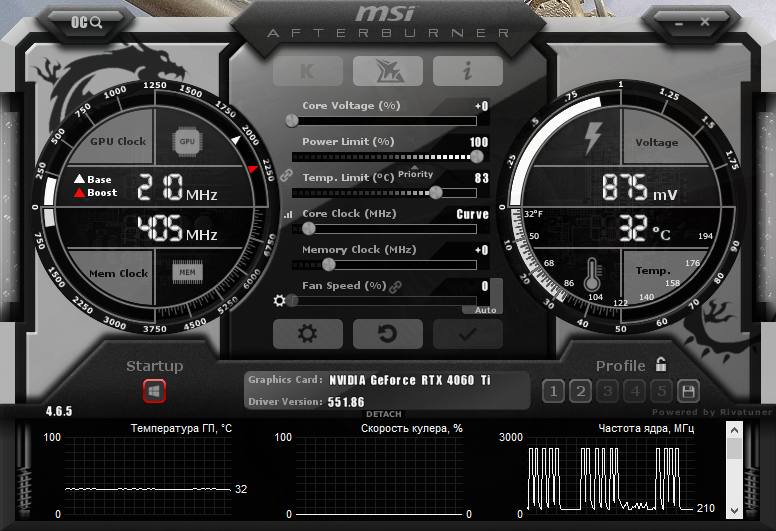Image resolution: width=776 pixels, height=531 pixels.
Task: Click the DETACH button
Action: [384, 414]
